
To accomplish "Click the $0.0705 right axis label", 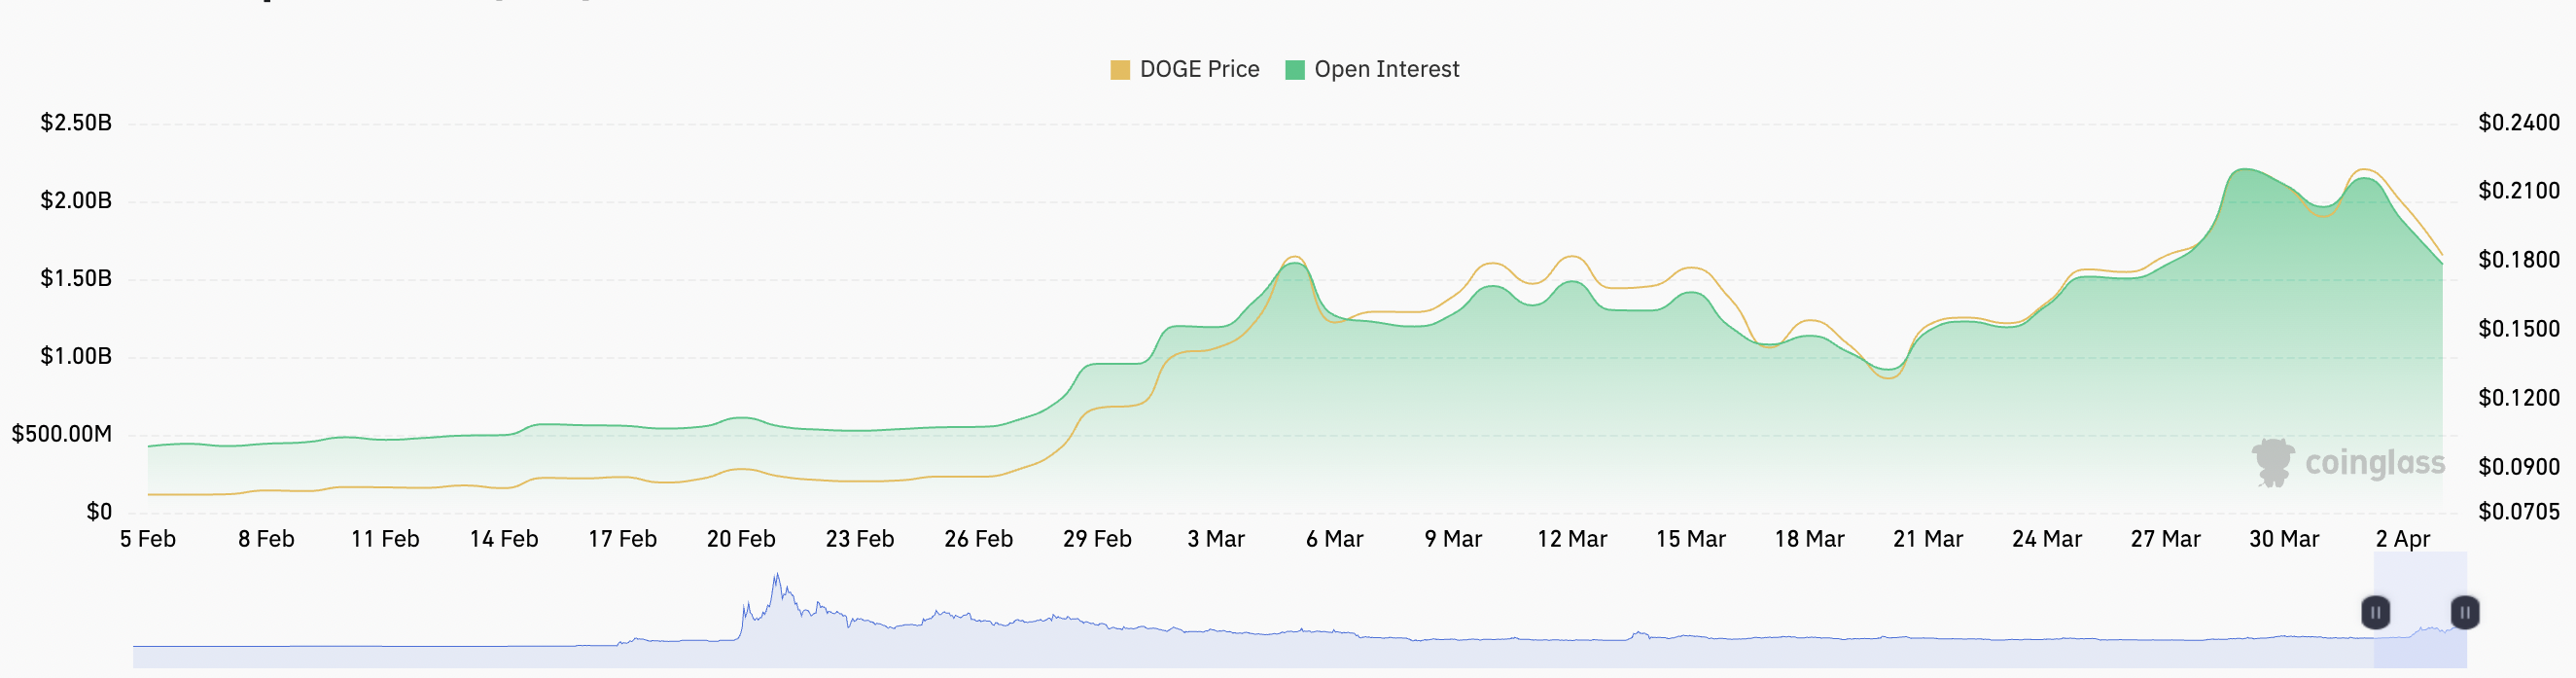I will tap(2518, 512).
